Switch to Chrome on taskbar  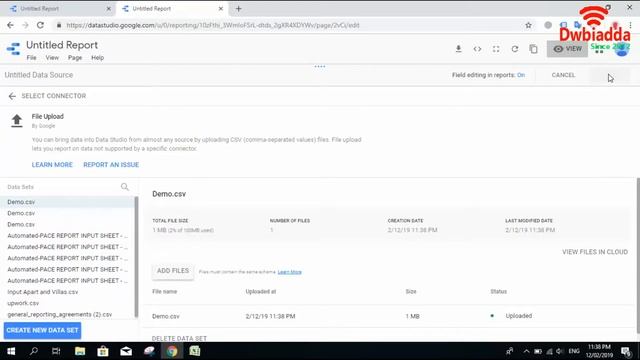pyautogui.click(x=172, y=351)
